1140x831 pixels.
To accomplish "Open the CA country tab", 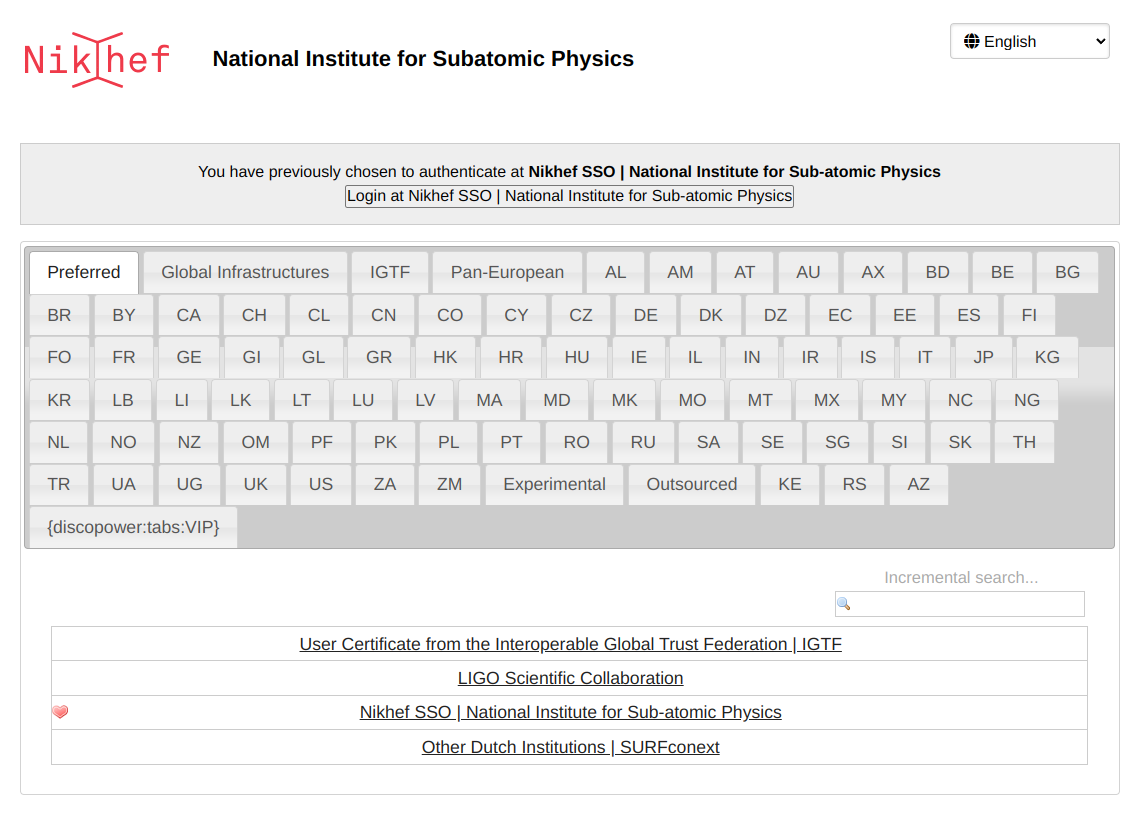I will click(x=188, y=316).
